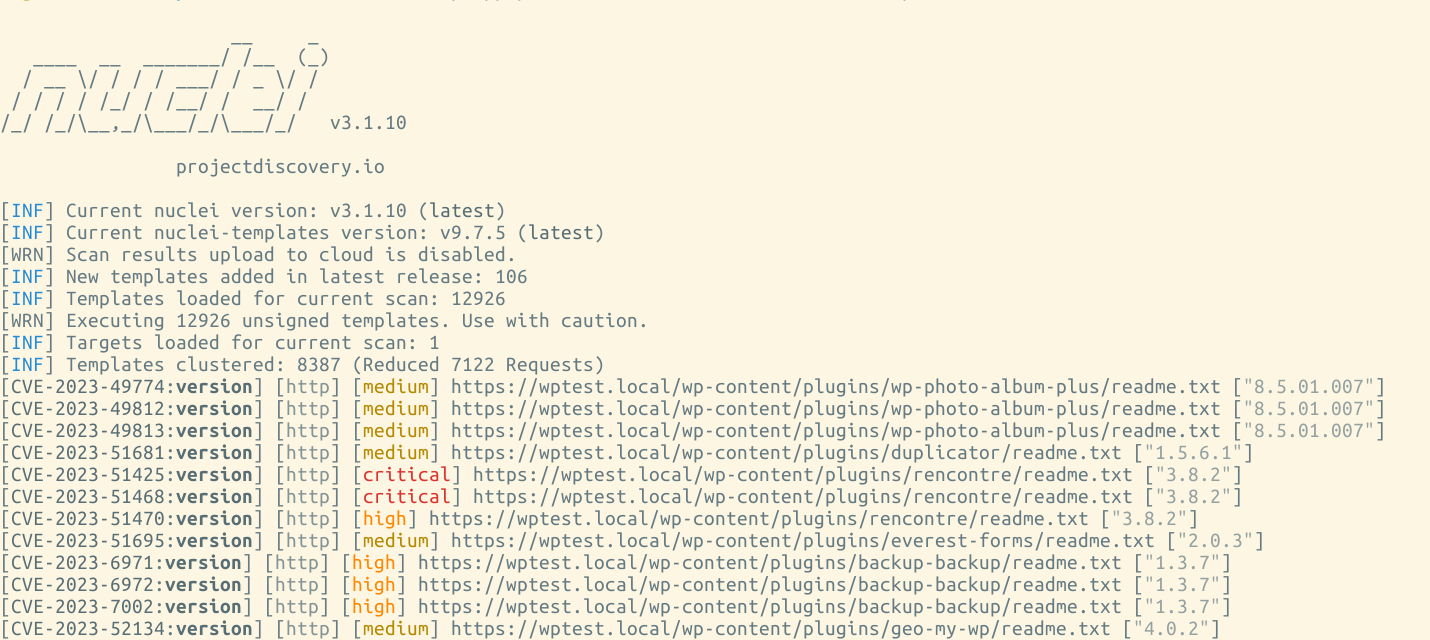The height and width of the screenshot is (640, 1430).
Task: Click the projectdiscovery.io text under the logo
Action: [280, 167]
